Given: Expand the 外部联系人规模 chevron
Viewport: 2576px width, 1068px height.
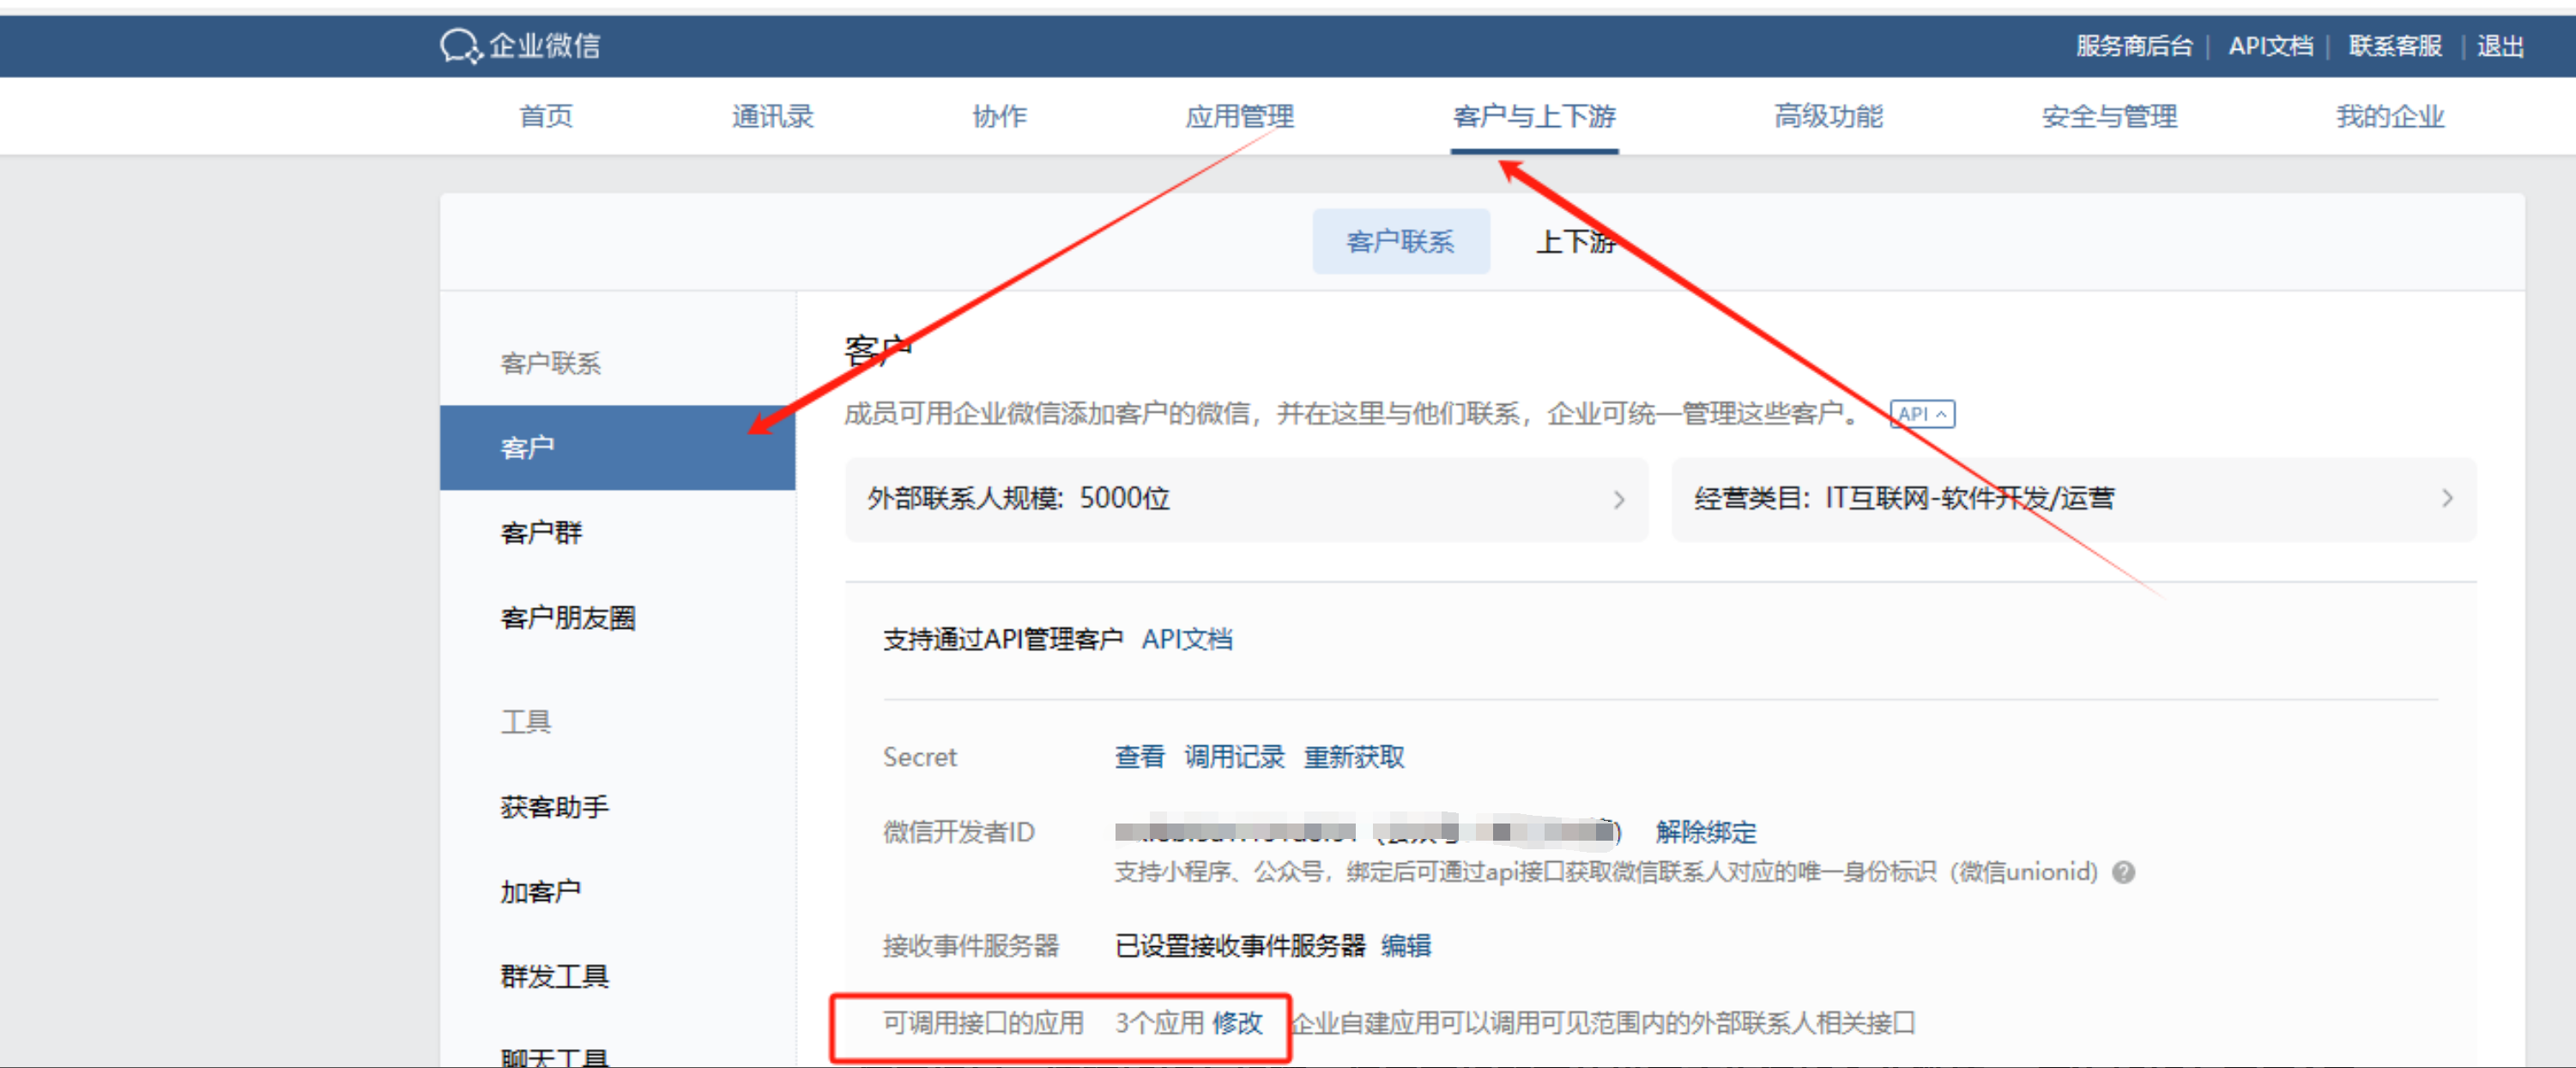Looking at the screenshot, I should point(1619,499).
